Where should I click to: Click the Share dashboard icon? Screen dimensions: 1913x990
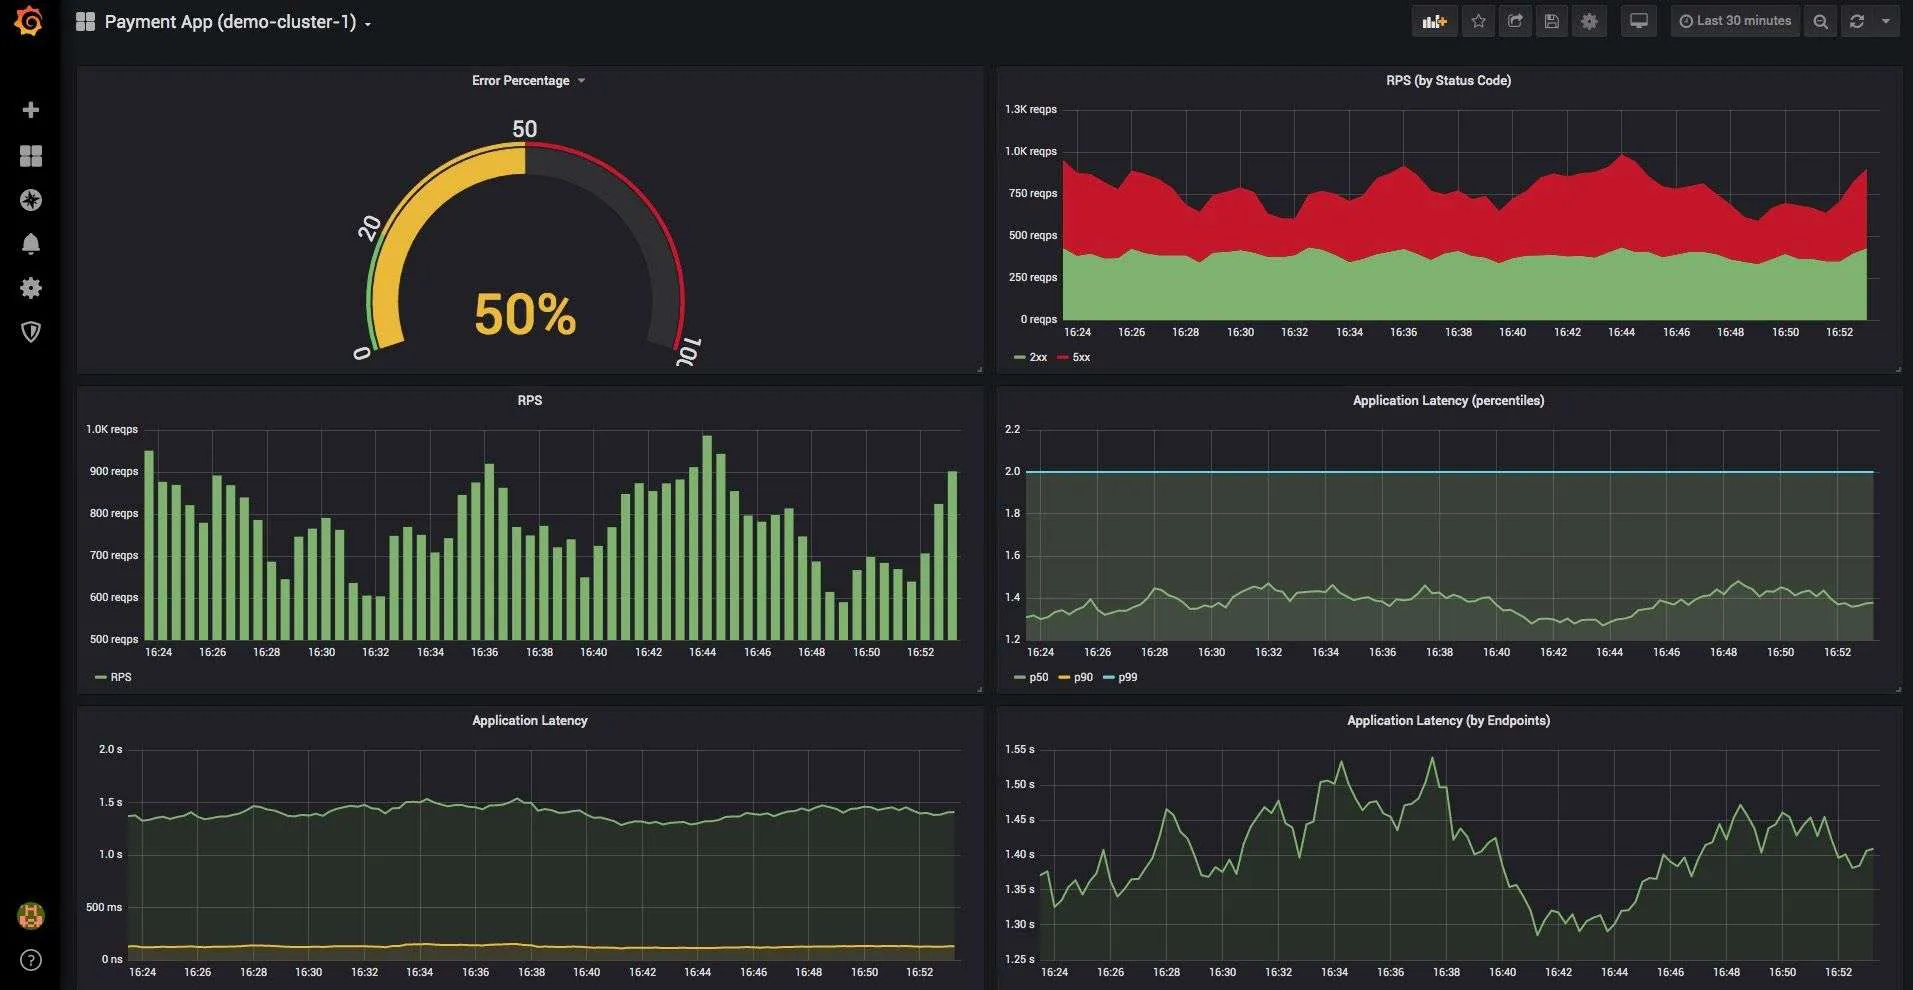click(1515, 21)
